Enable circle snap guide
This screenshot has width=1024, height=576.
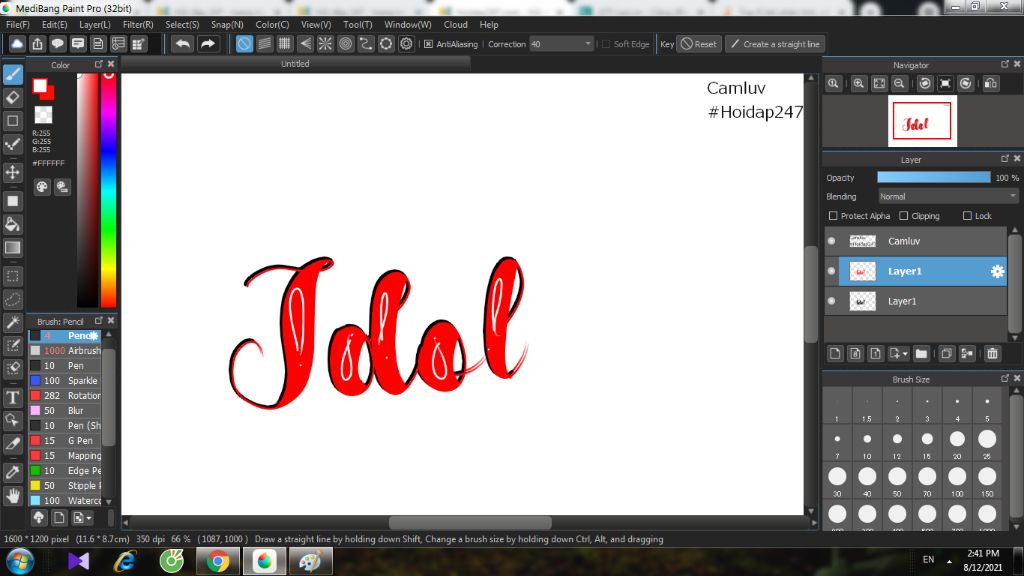(345, 44)
